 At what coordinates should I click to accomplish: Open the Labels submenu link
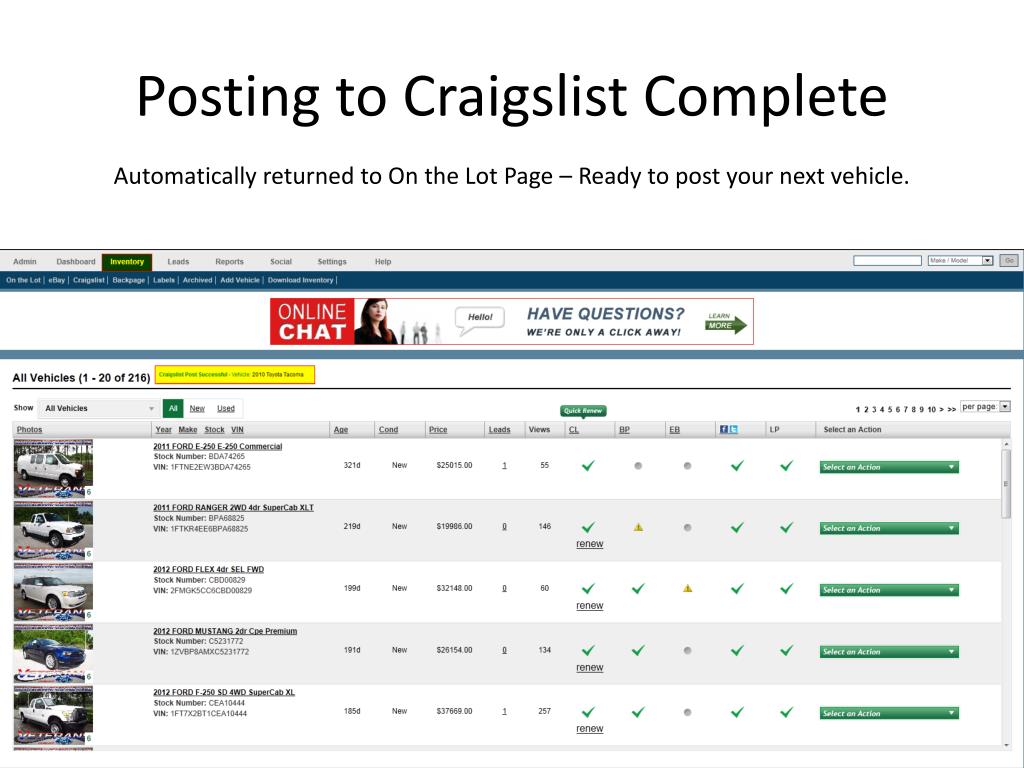point(164,280)
